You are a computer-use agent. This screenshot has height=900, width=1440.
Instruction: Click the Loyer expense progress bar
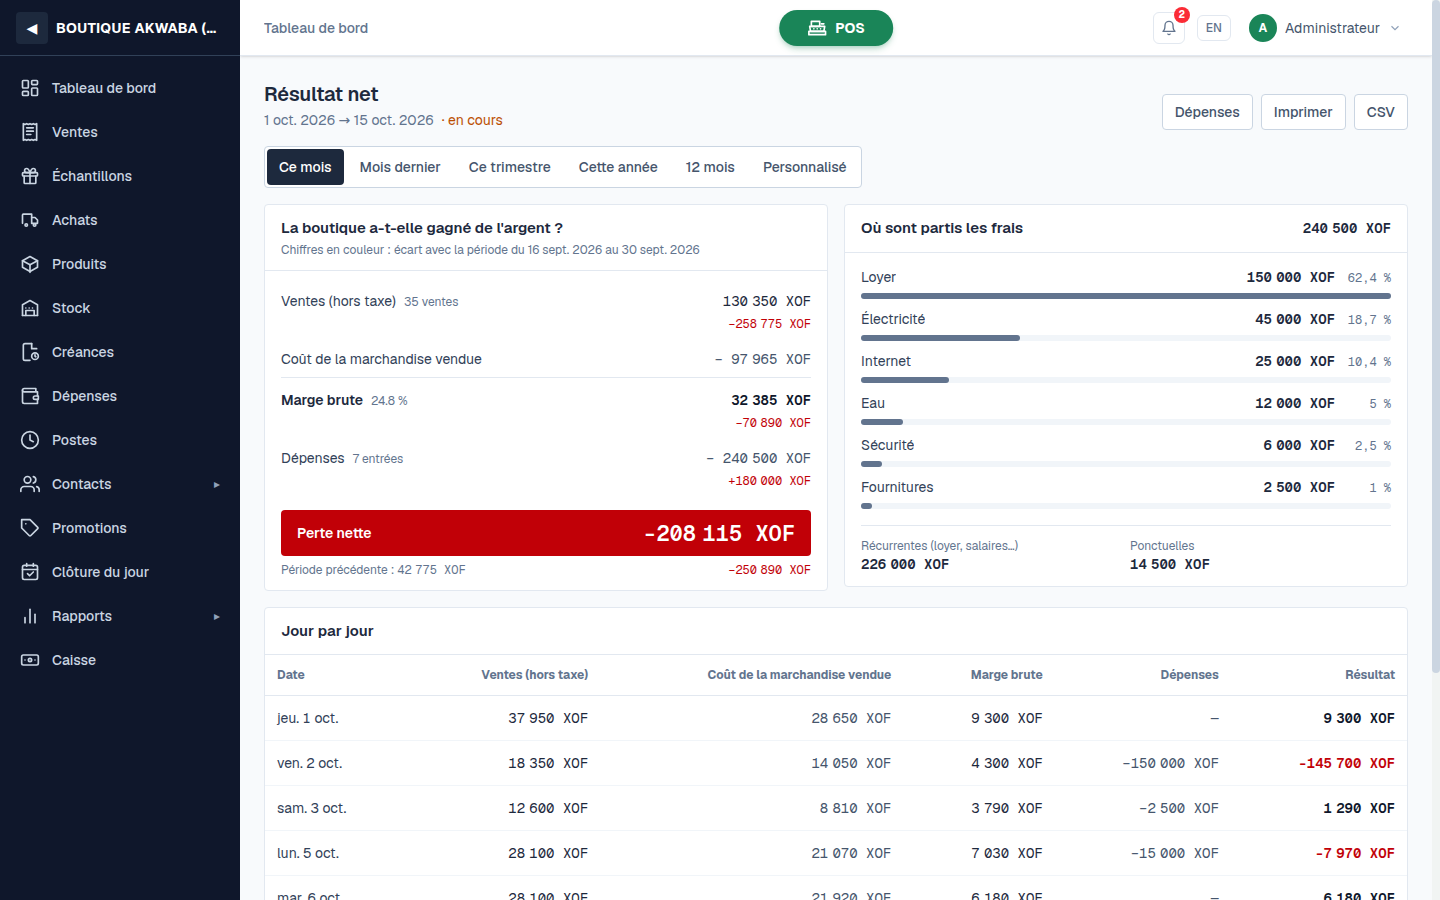(1126, 296)
